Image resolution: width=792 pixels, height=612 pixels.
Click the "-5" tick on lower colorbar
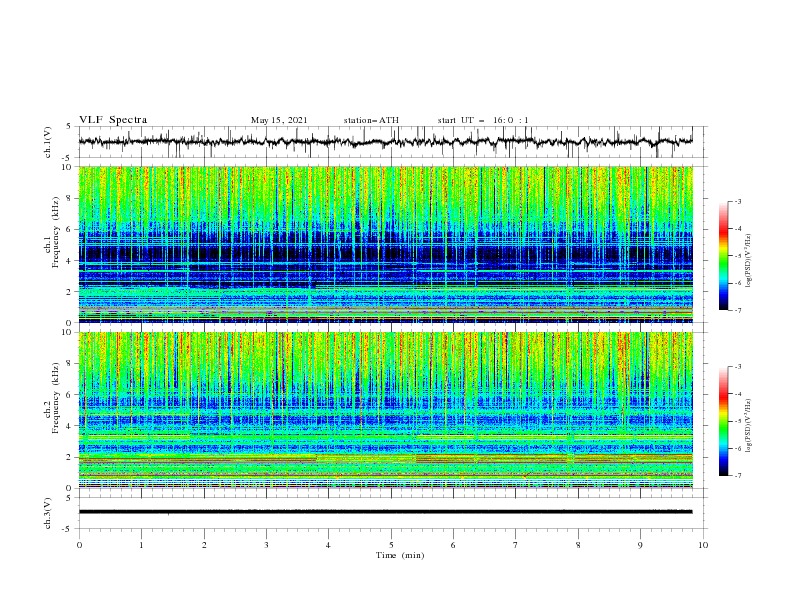click(738, 421)
